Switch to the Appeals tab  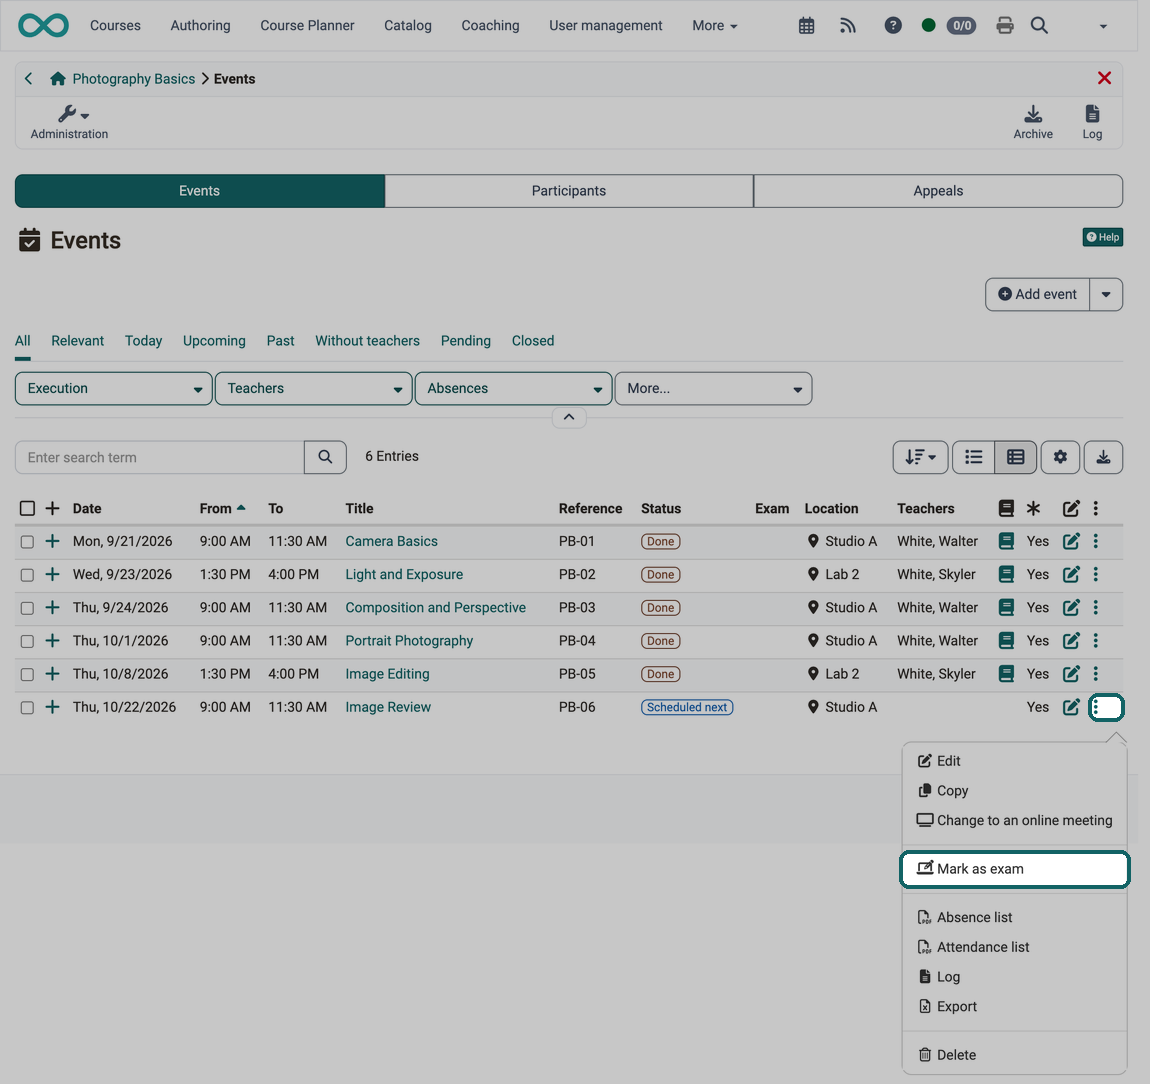(x=938, y=191)
